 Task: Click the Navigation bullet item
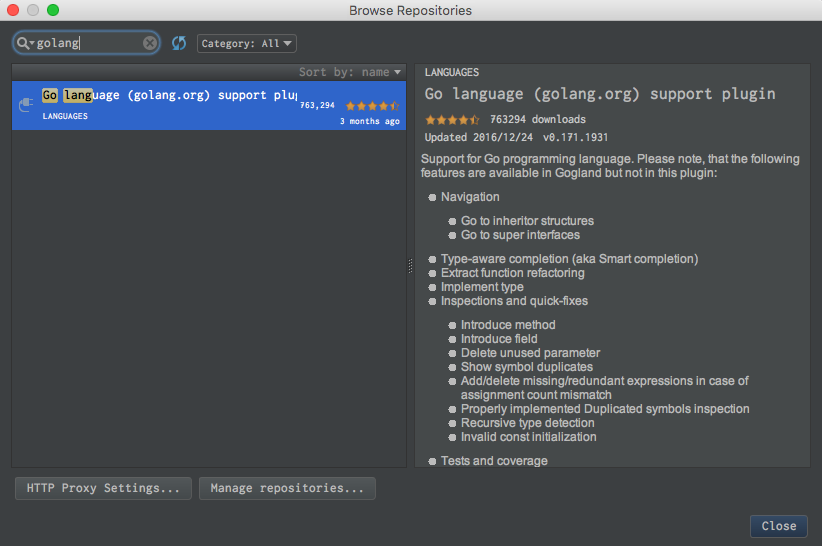click(470, 197)
